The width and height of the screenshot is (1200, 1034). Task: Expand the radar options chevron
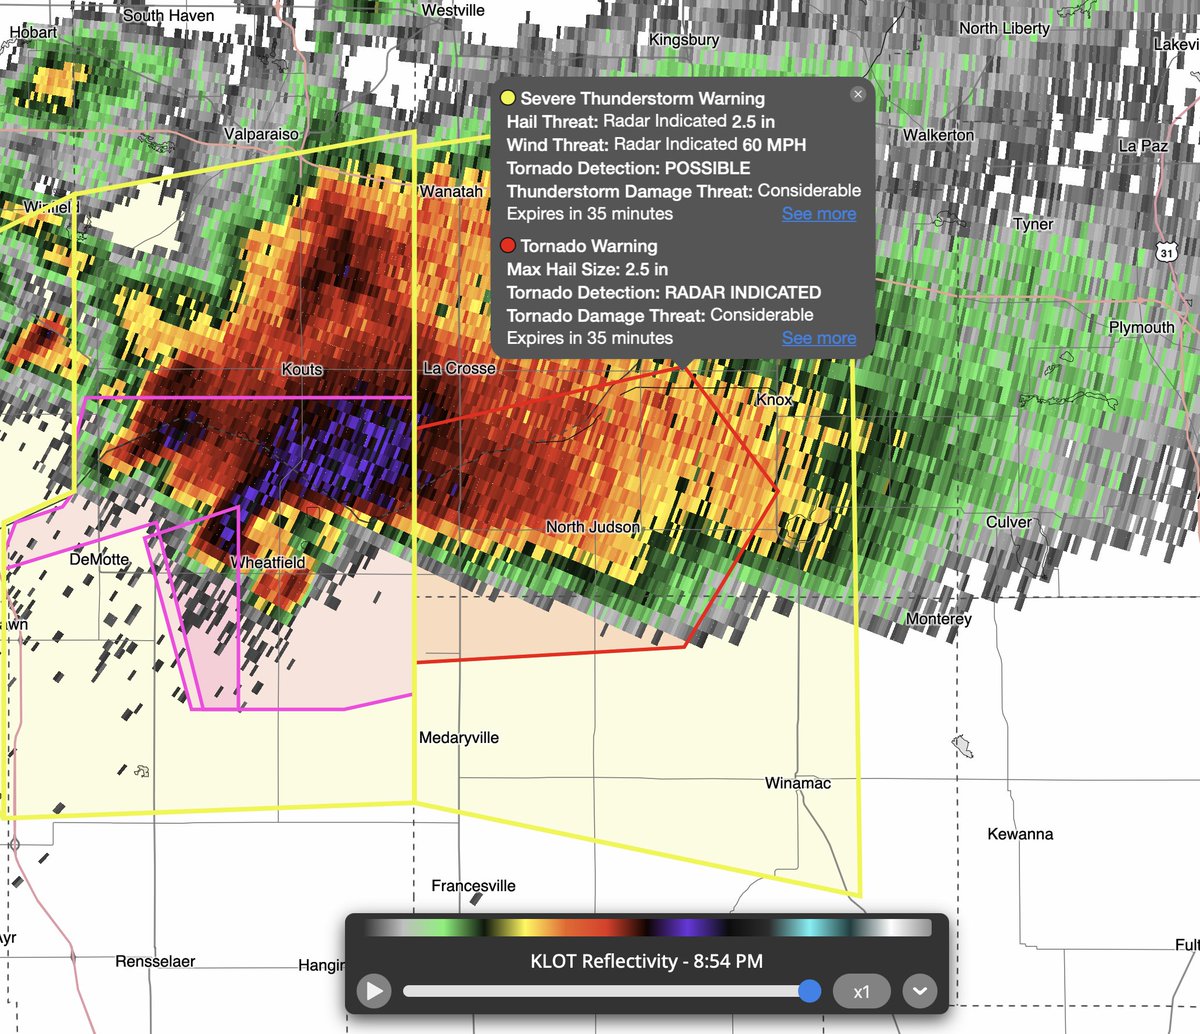pos(919,992)
